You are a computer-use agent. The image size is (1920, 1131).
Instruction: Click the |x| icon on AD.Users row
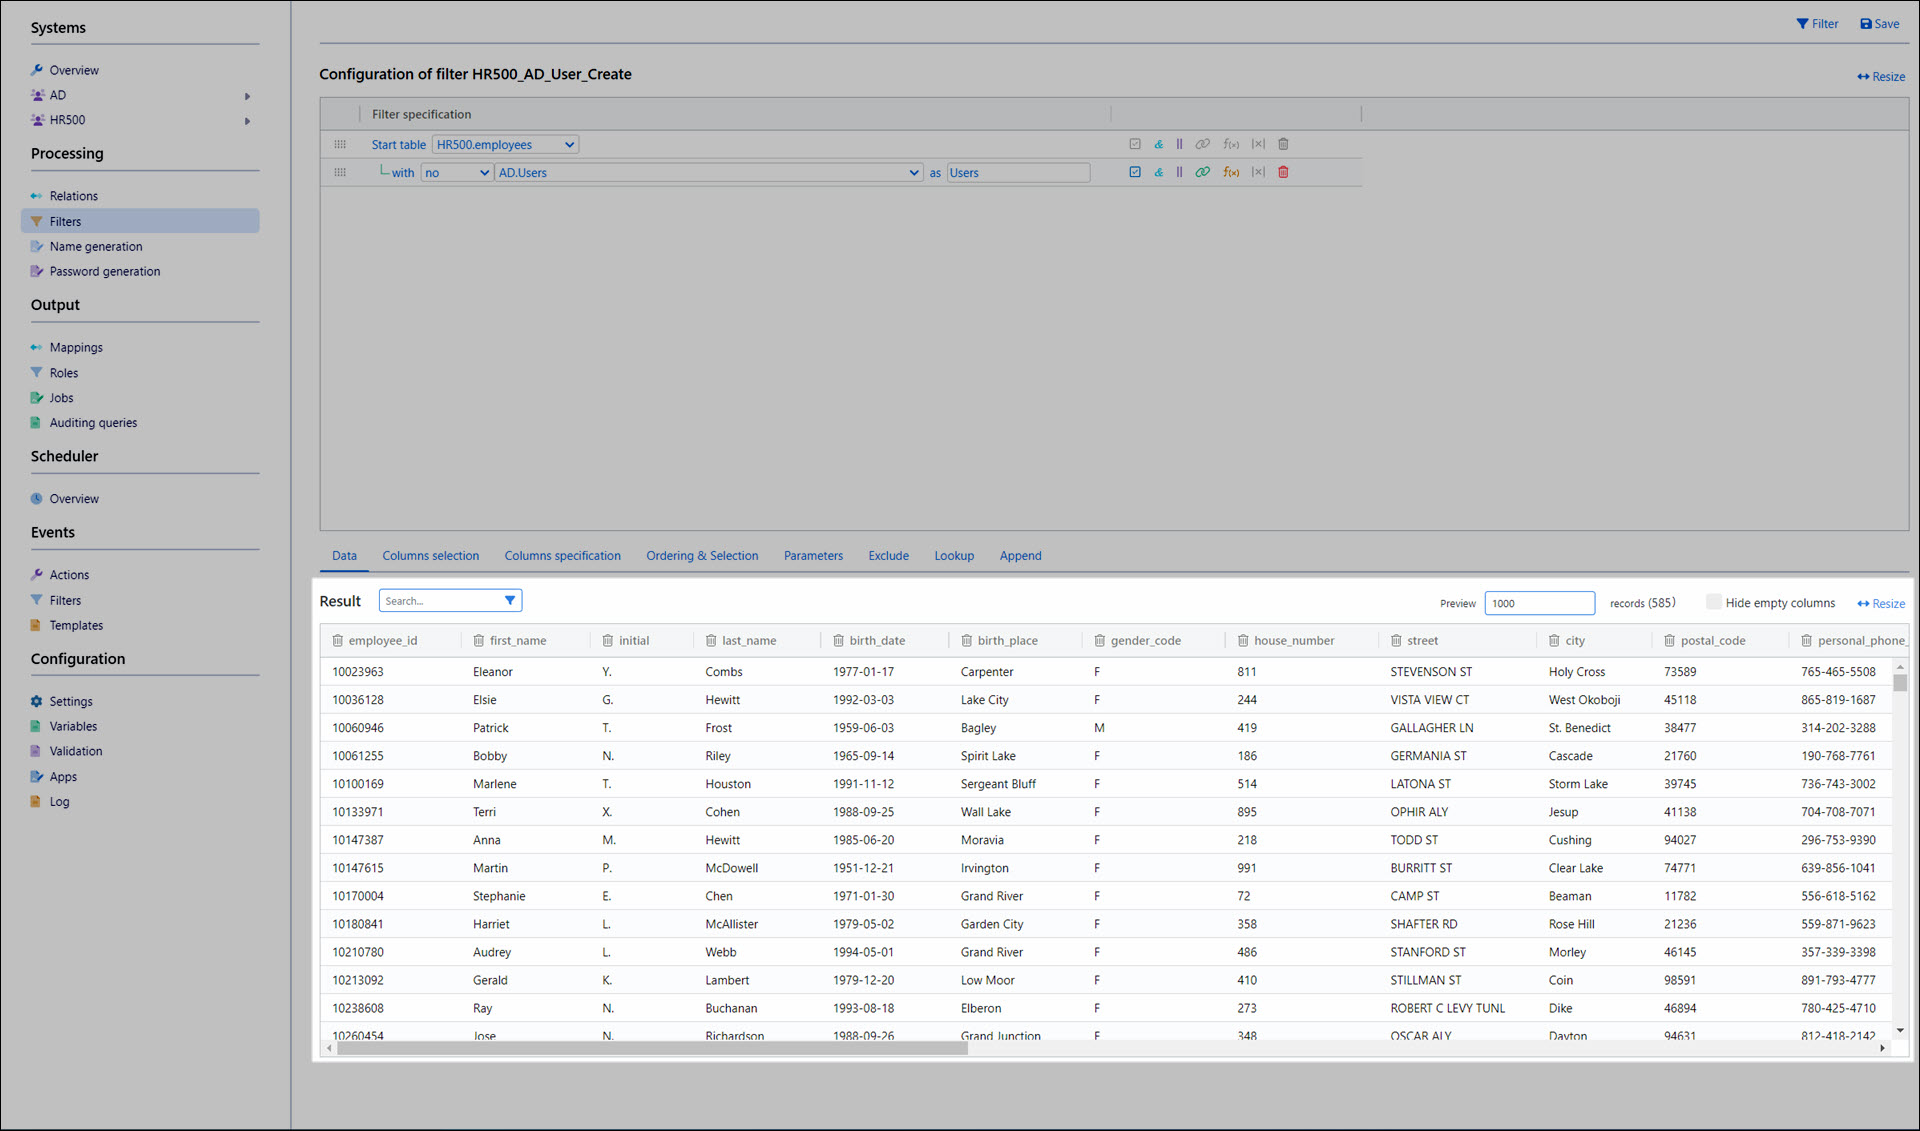(1258, 172)
